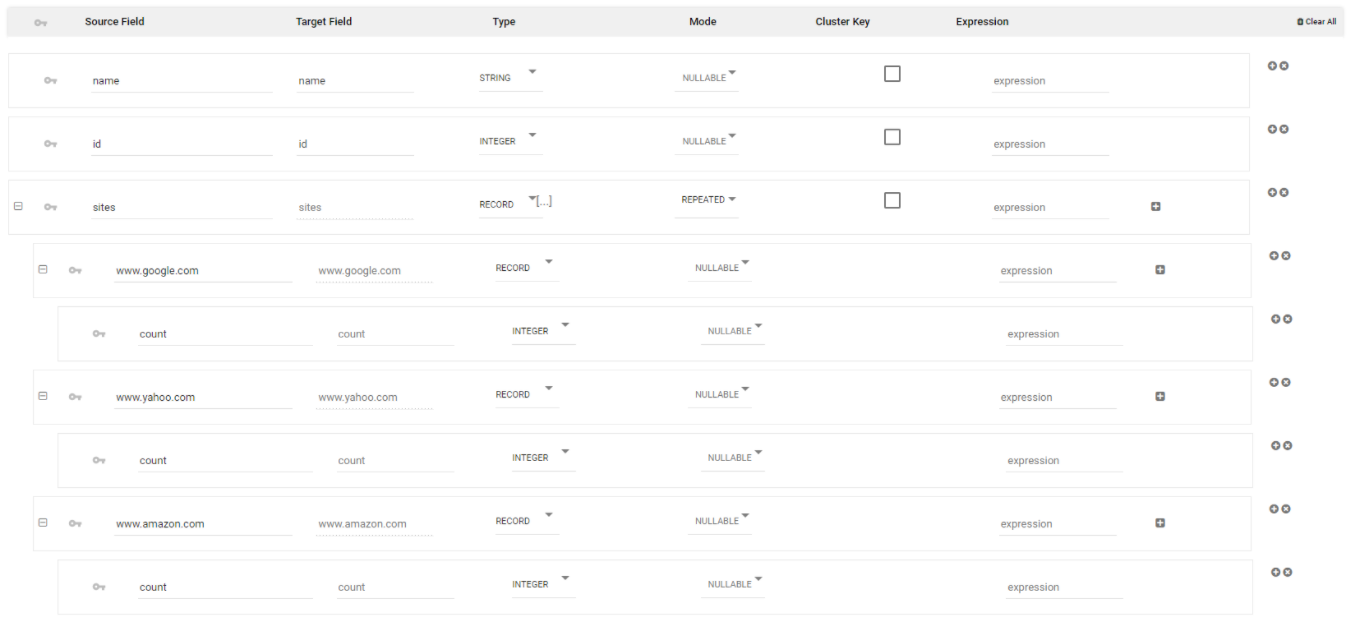
Task: Click the Source Field column header
Action: pyautogui.click(x=114, y=22)
